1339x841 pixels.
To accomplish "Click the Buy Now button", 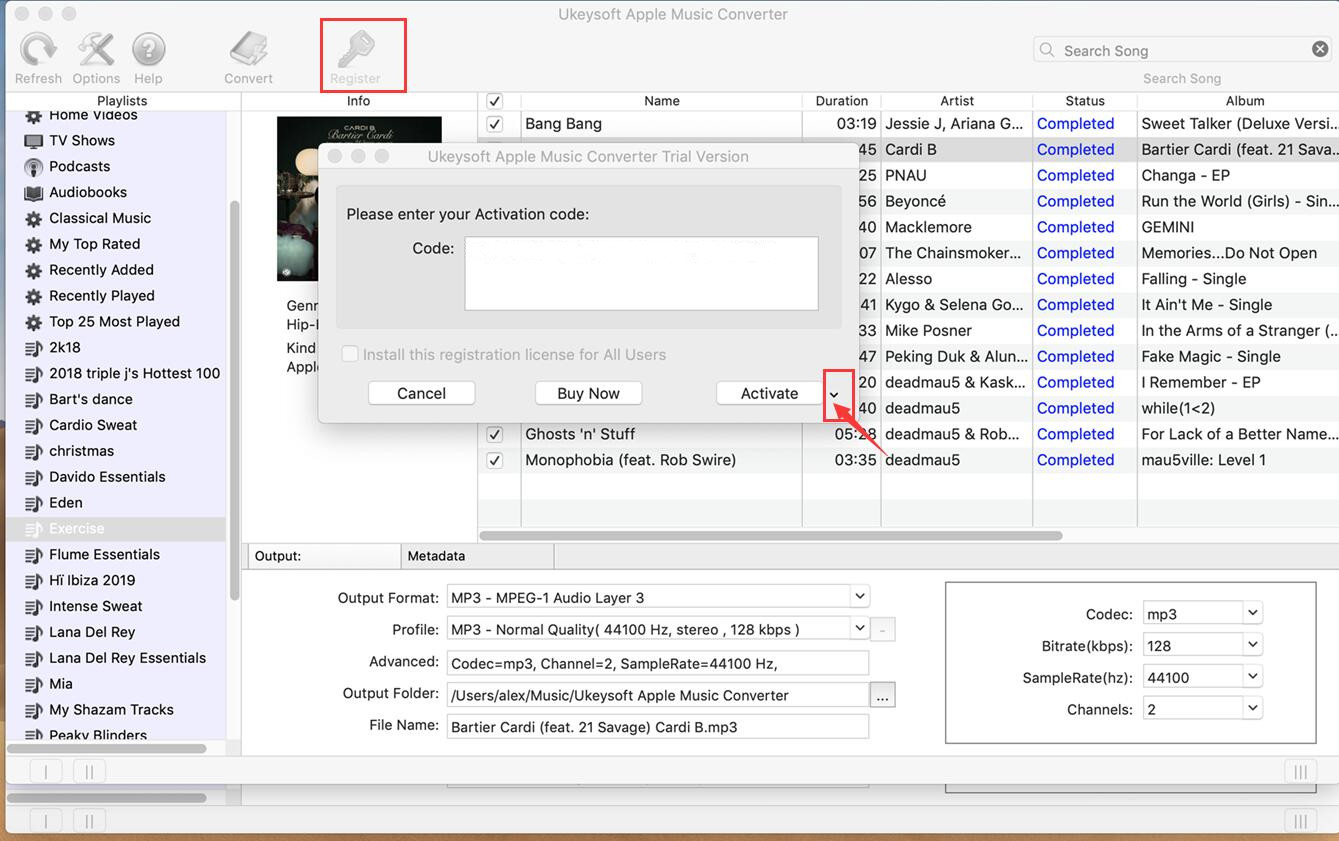I will tap(588, 393).
